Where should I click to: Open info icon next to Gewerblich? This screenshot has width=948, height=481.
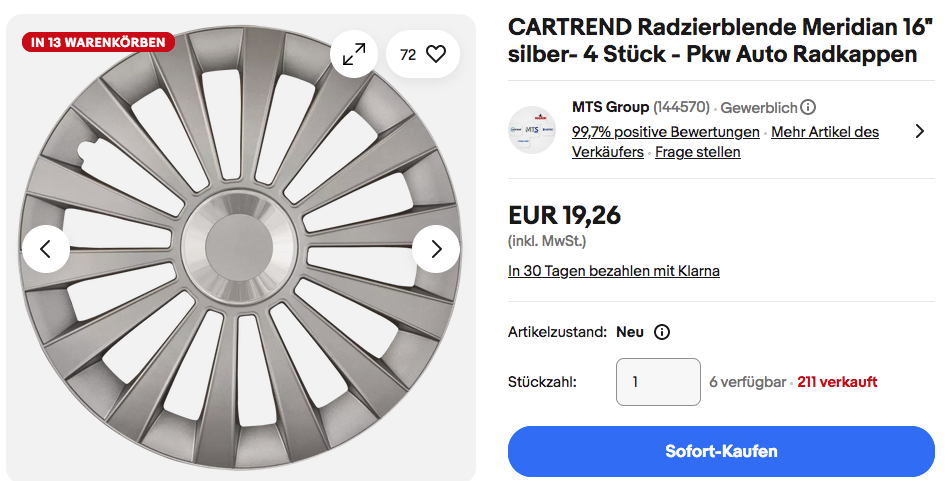tap(808, 107)
